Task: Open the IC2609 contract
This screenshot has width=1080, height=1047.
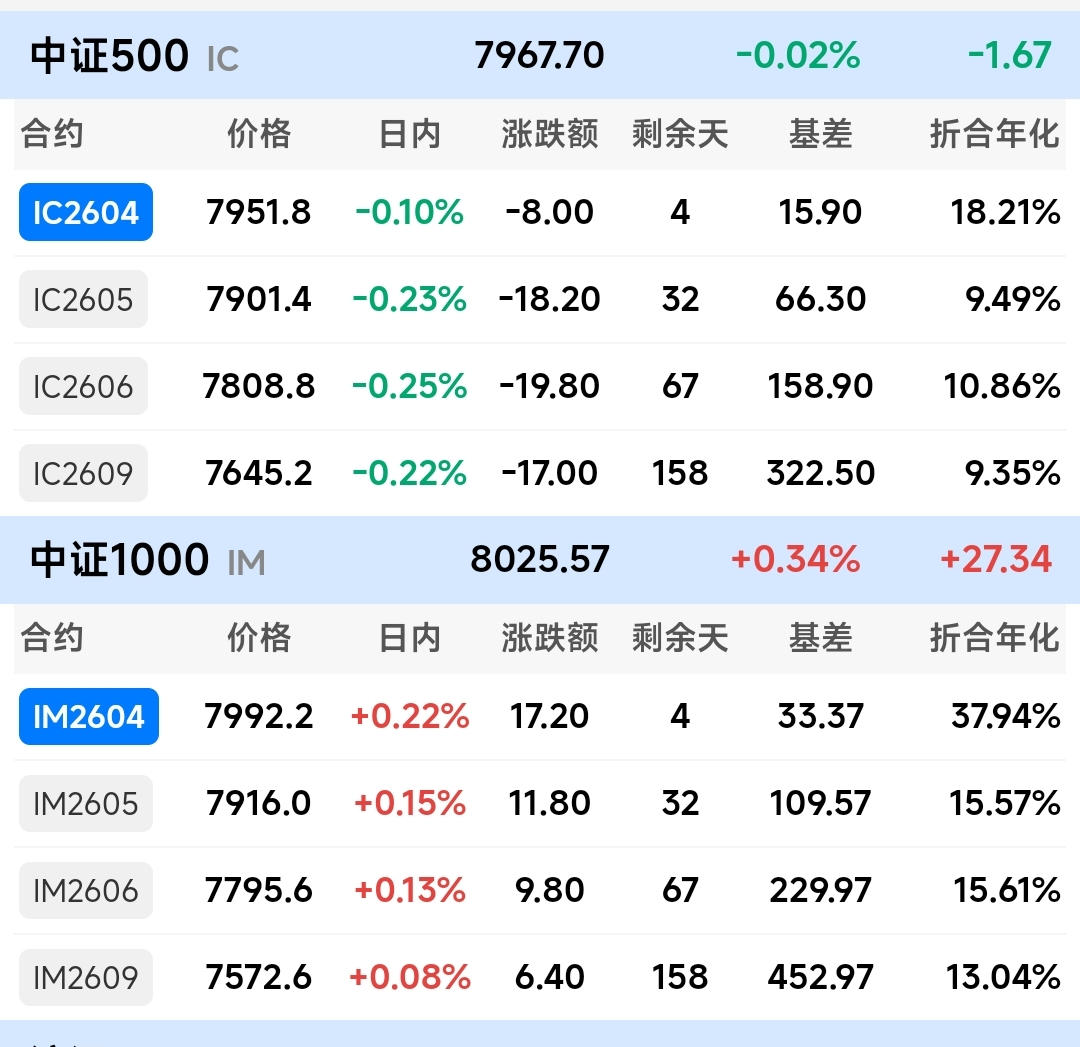Action: click(x=83, y=473)
